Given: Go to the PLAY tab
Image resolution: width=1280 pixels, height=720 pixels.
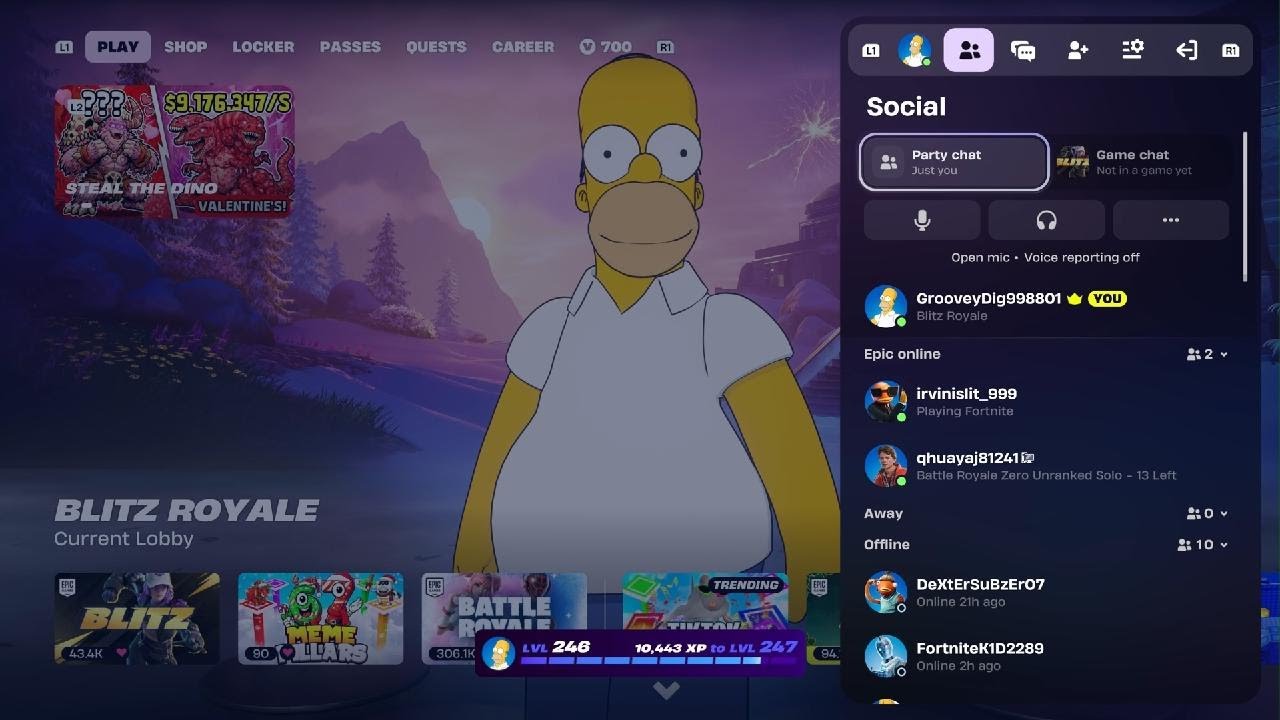Looking at the screenshot, I should coord(118,47).
